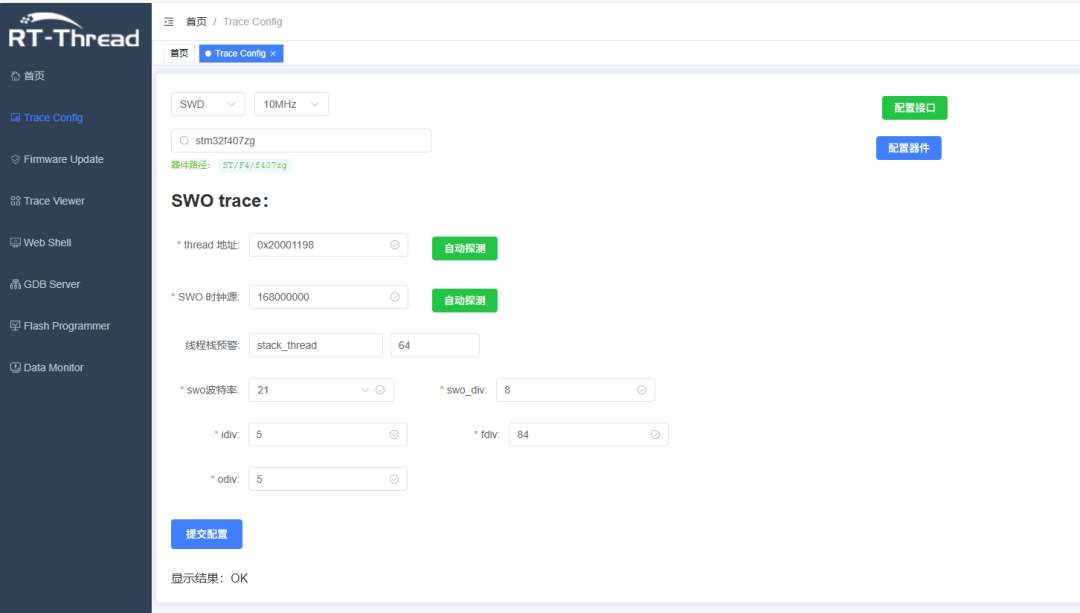Click the device search magnifier icon
The height and width of the screenshot is (613, 1080).
(185, 141)
